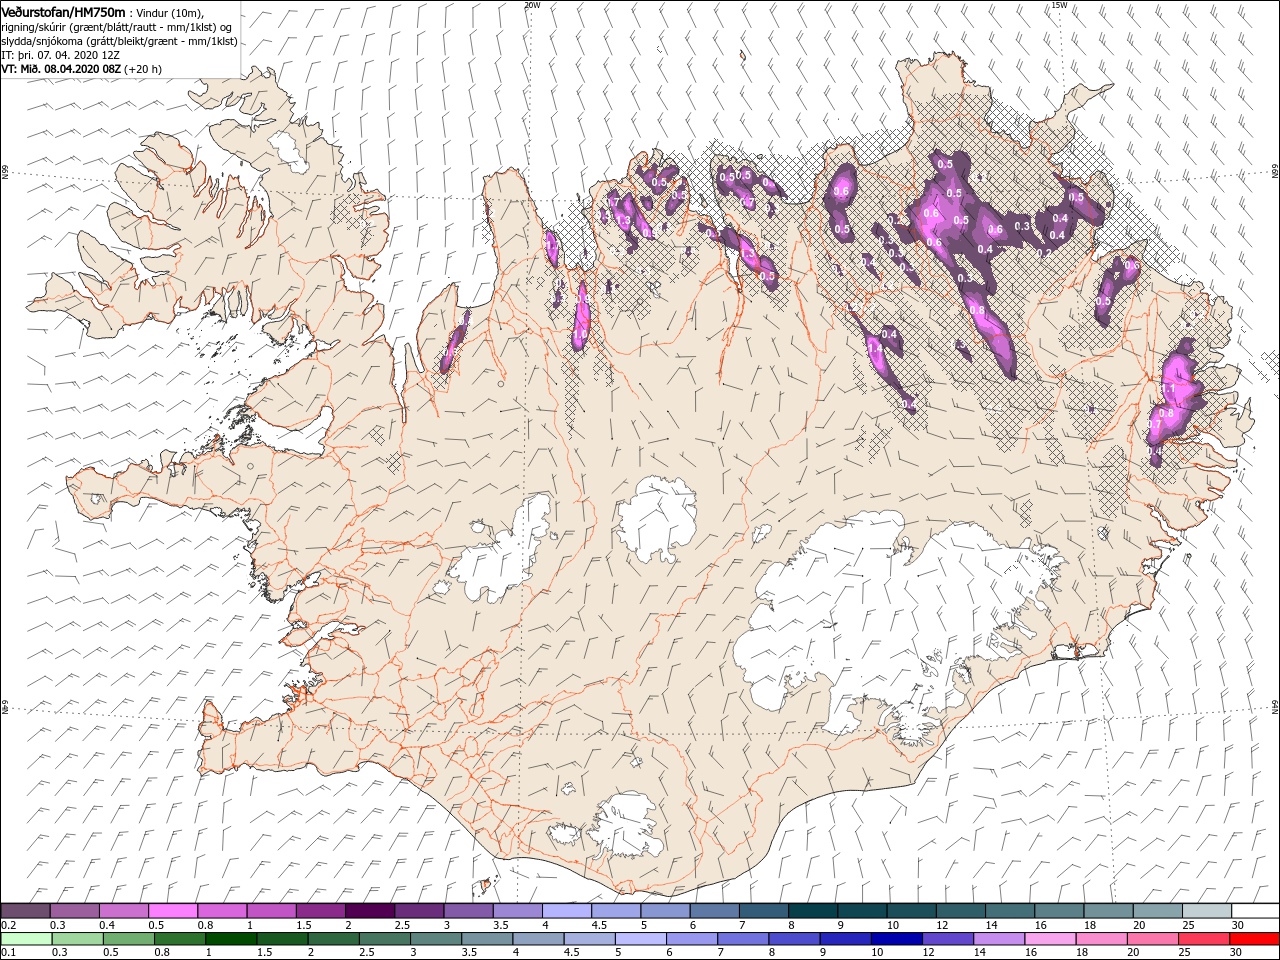The image size is (1280, 960).
Task: Click the title text Veðurstofan/HM750m
Action: click(63, 12)
